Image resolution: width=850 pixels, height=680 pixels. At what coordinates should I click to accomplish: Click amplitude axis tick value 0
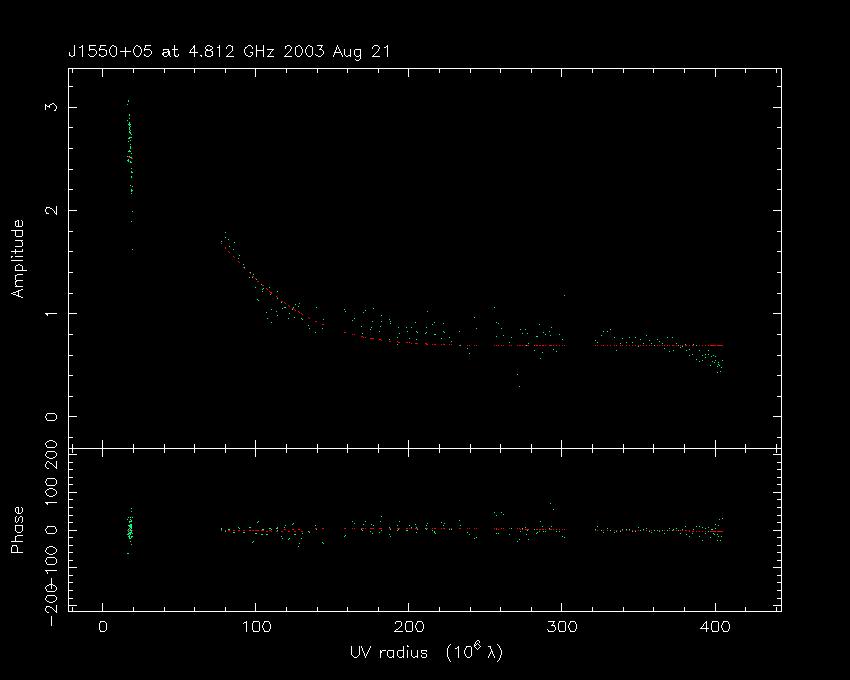[51, 416]
